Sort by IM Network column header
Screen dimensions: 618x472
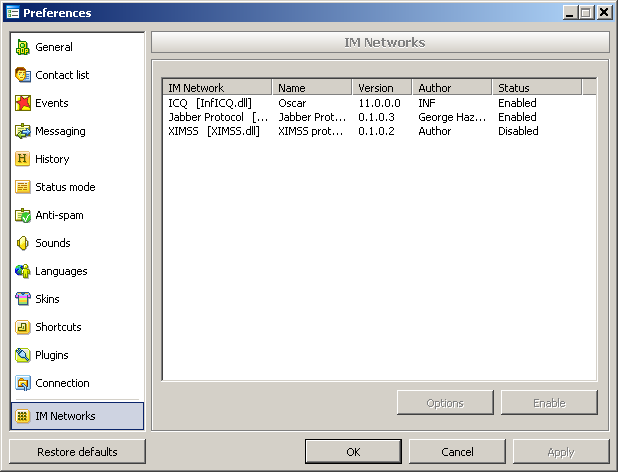click(217, 87)
